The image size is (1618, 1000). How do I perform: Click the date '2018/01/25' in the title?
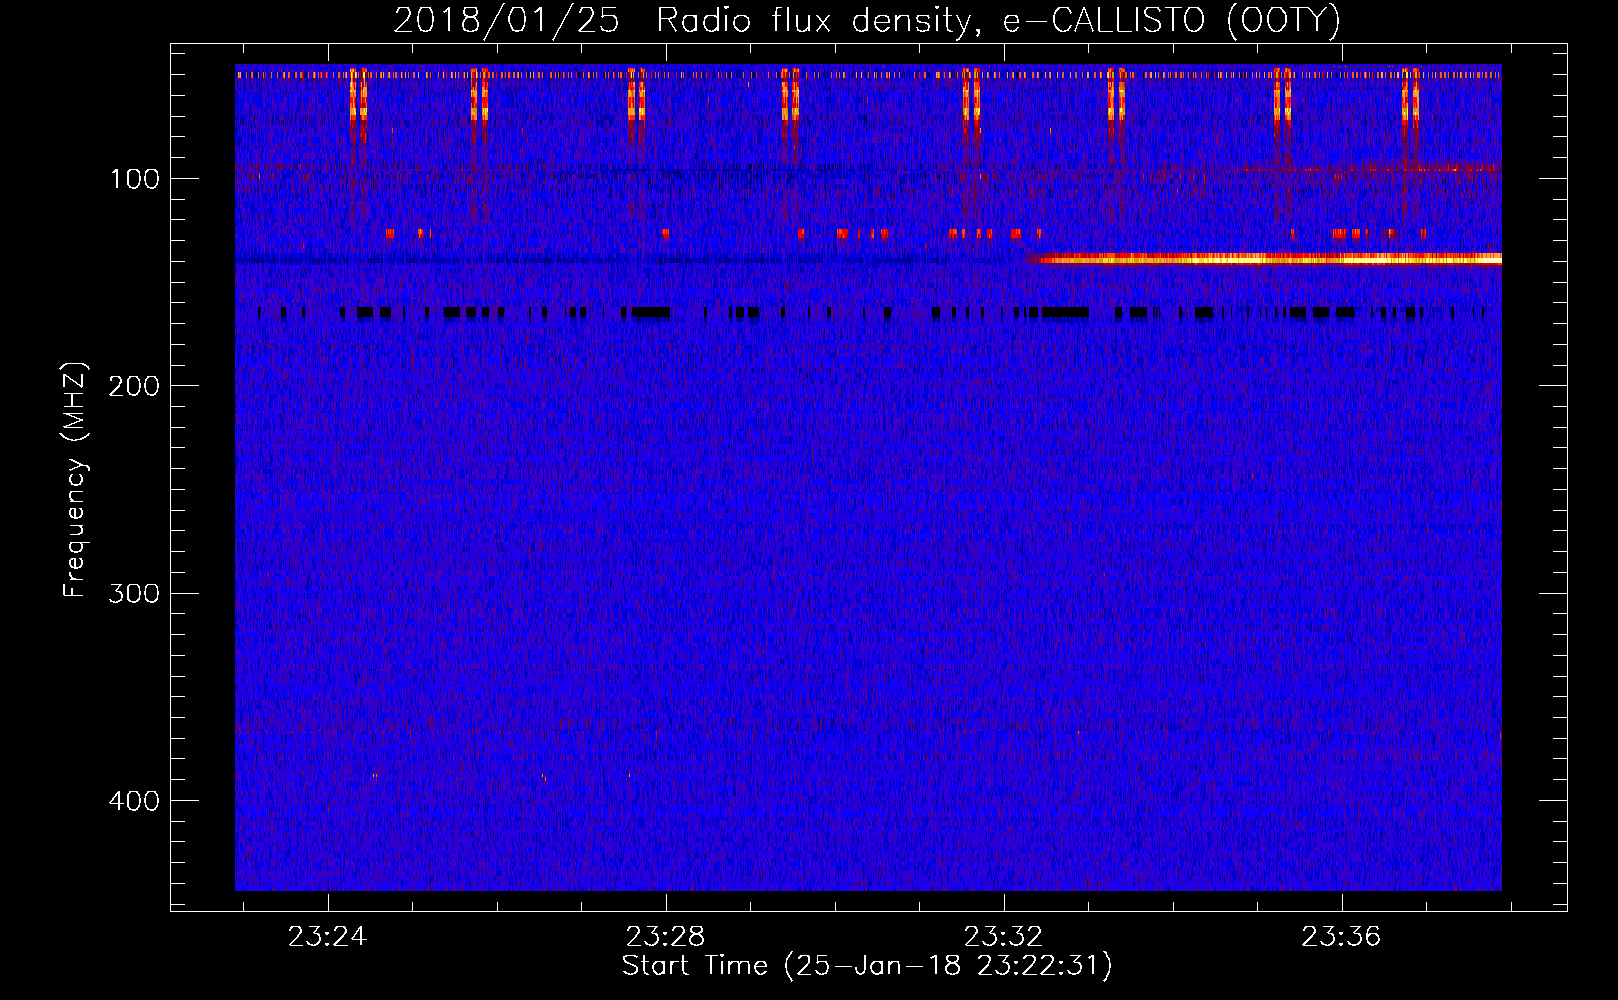click(x=506, y=21)
